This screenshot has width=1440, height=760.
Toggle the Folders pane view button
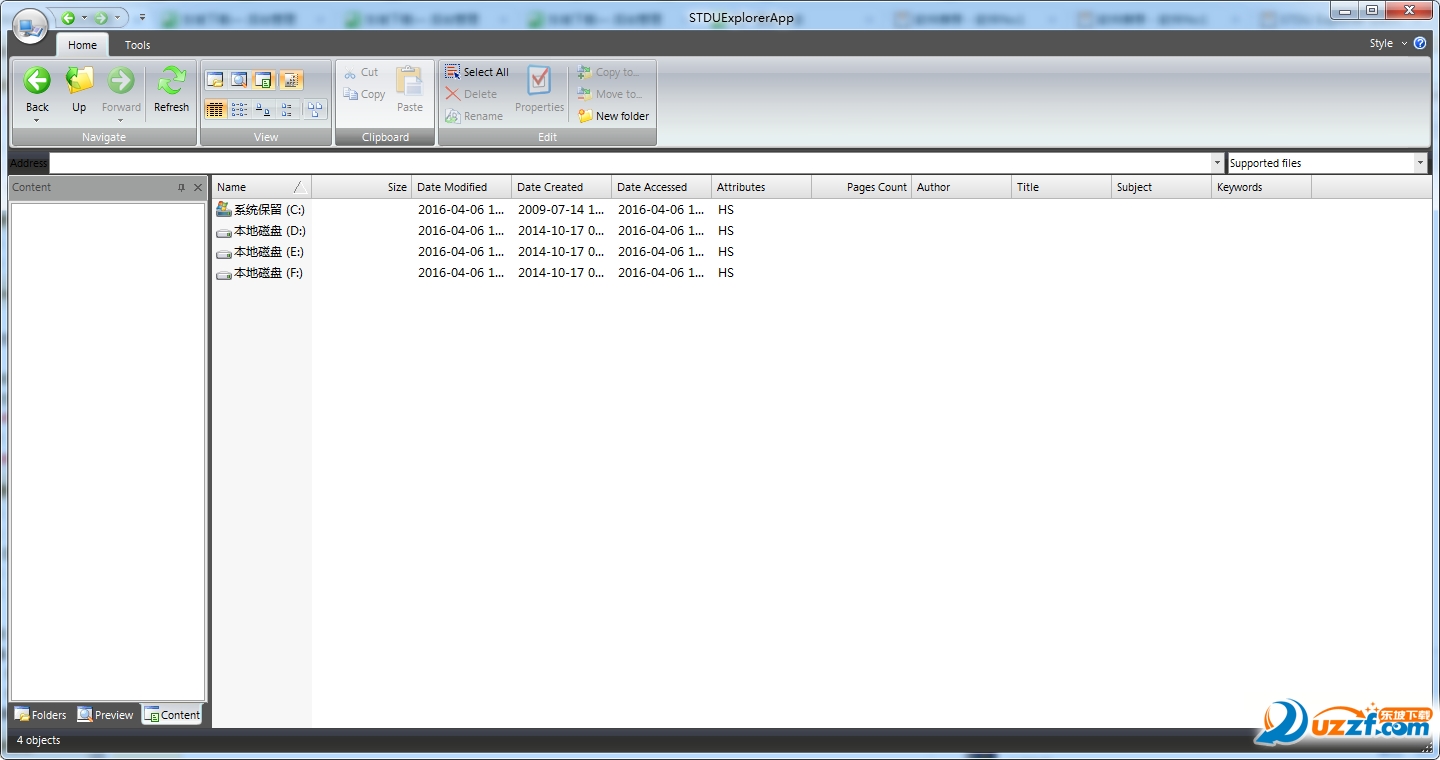tap(215, 80)
